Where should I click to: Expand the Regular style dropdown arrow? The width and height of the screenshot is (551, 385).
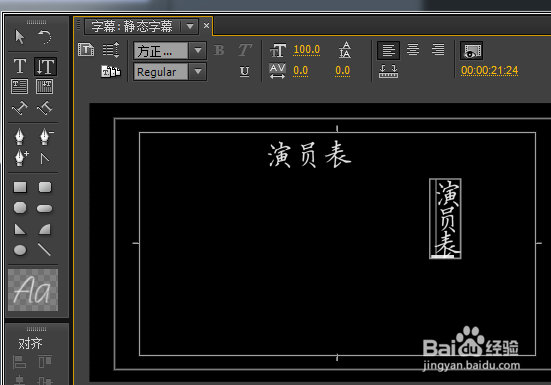point(198,72)
